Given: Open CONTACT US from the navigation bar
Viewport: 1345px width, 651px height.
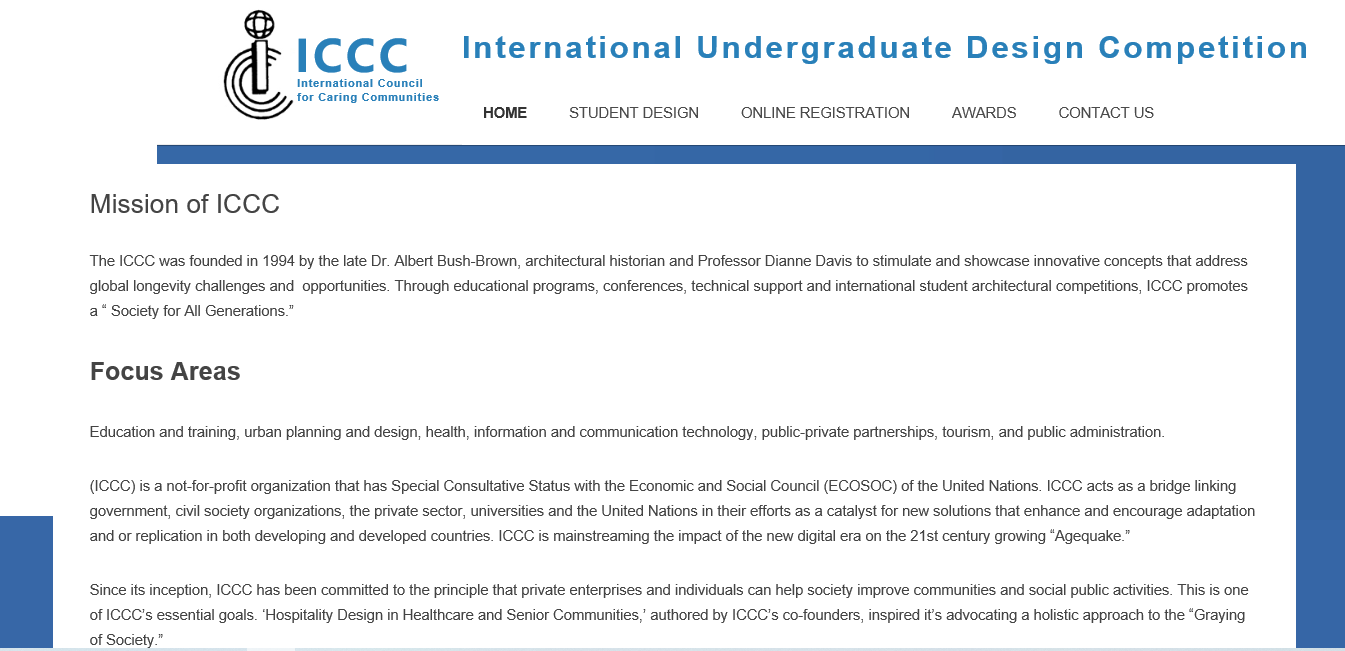Looking at the screenshot, I should pyautogui.click(x=1106, y=113).
